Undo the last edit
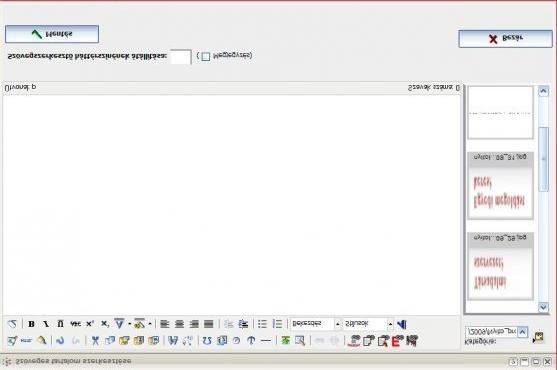Screen dimensions: 557x370 [x=60, y=341]
